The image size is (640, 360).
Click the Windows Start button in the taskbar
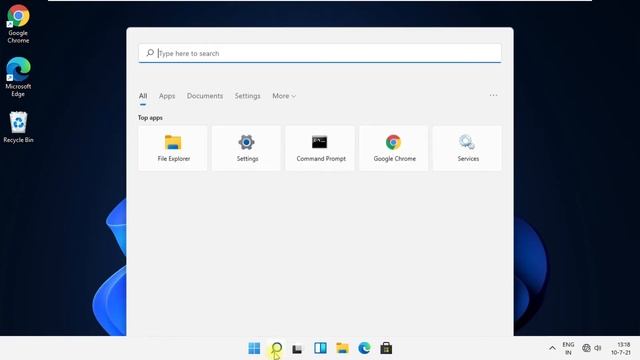pyautogui.click(x=254, y=348)
